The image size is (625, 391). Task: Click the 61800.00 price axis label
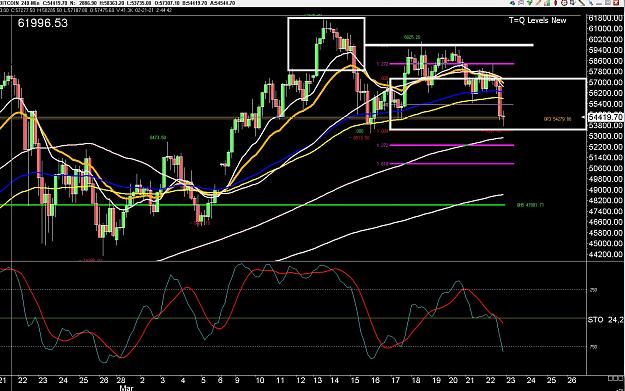pyautogui.click(x=605, y=18)
